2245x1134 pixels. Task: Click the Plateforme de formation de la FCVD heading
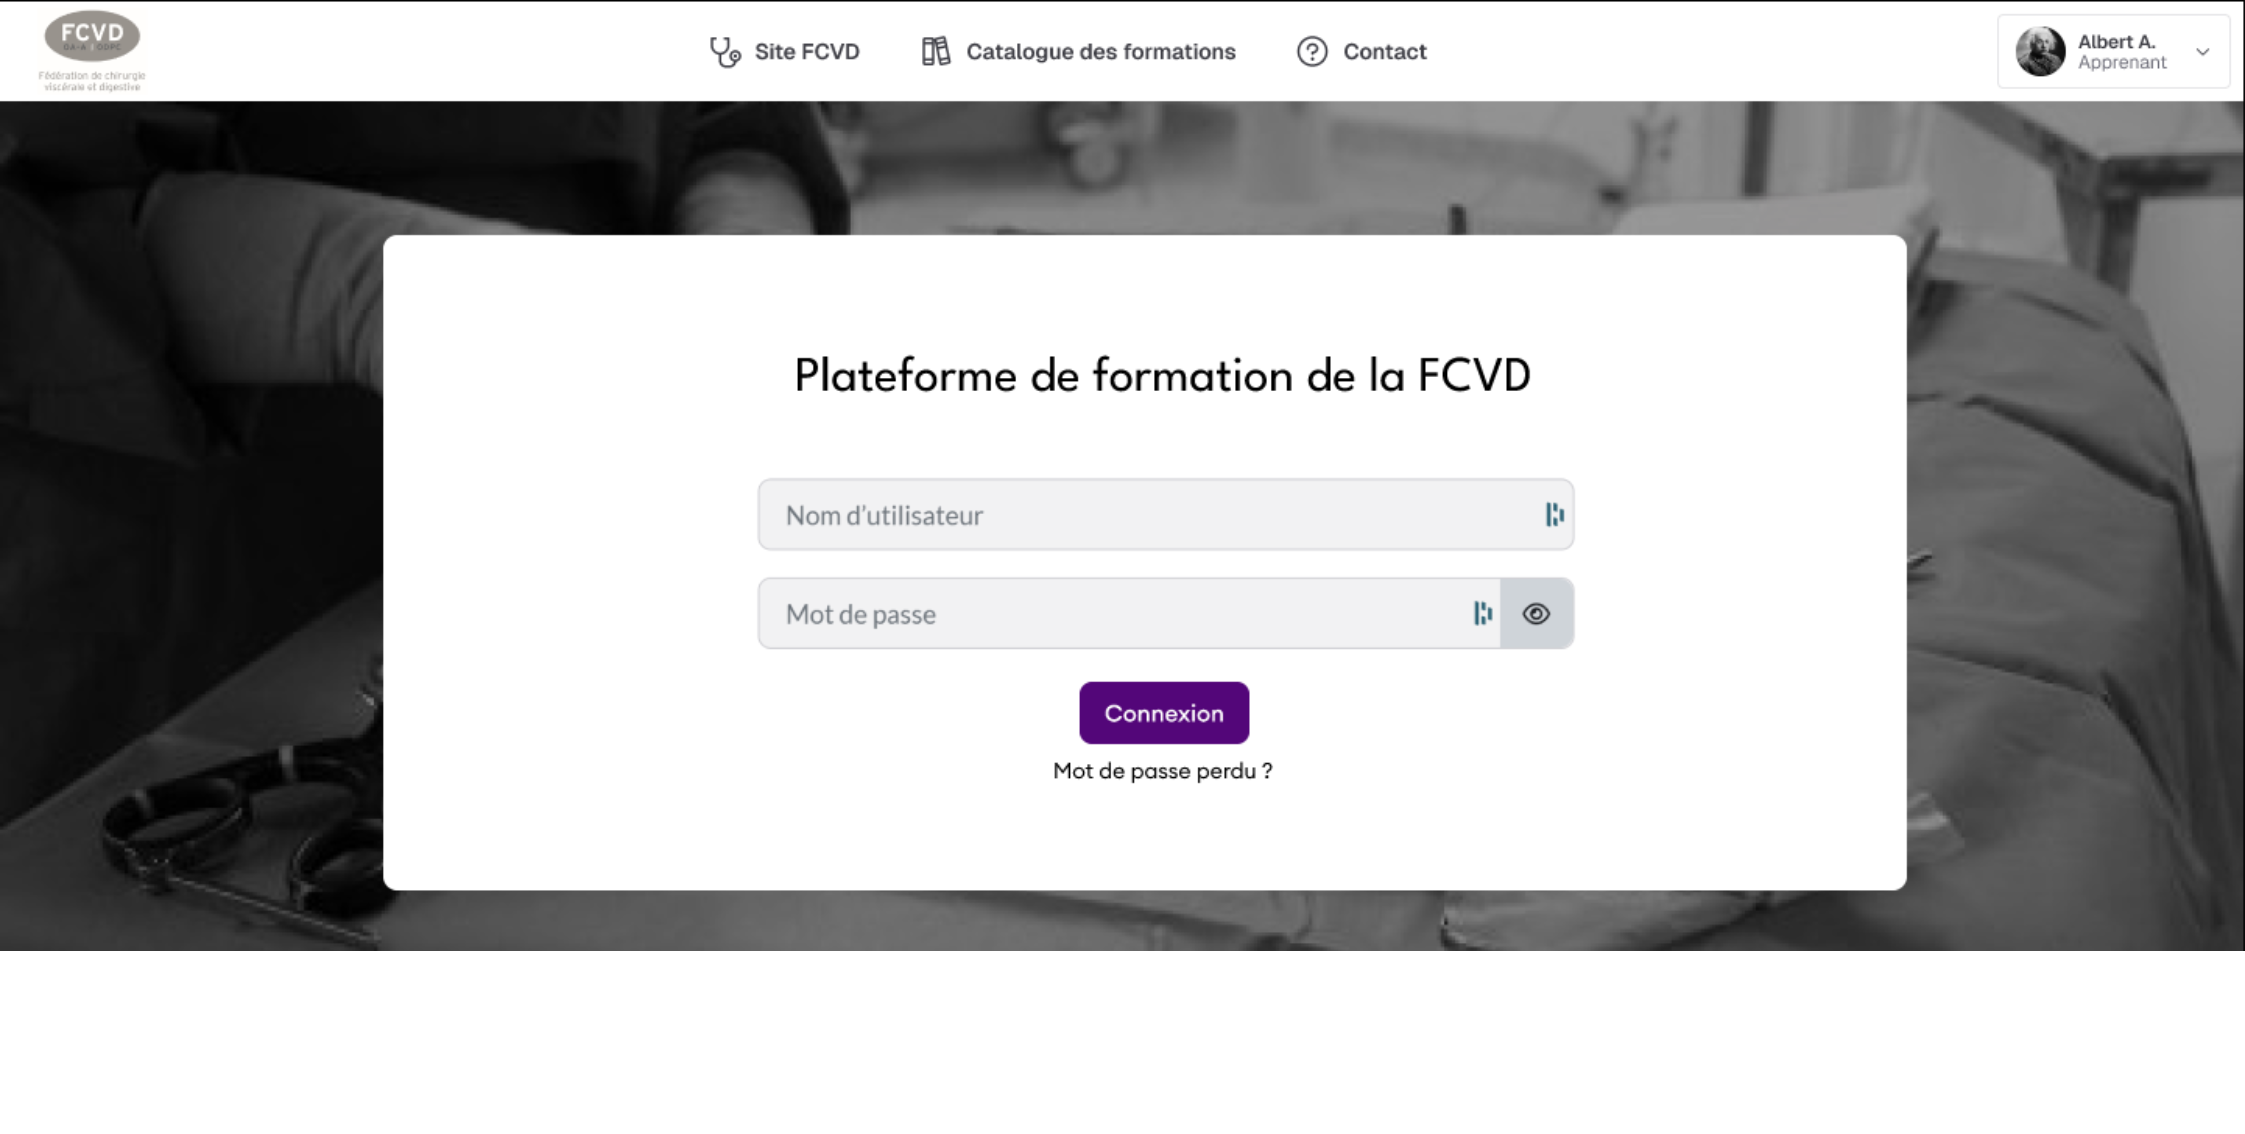1162,376
